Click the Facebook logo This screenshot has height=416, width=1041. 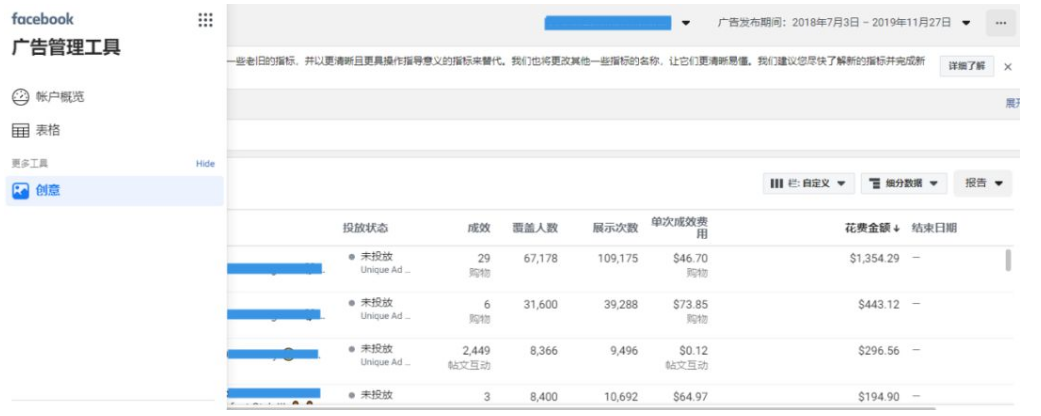tap(42, 19)
